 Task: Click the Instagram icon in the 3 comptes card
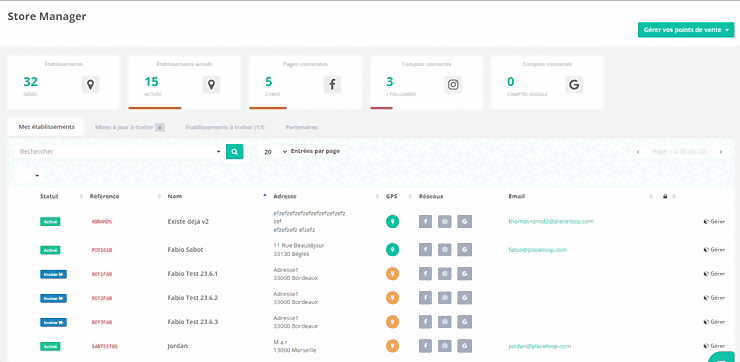pyautogui.click(x=453, y=84)
